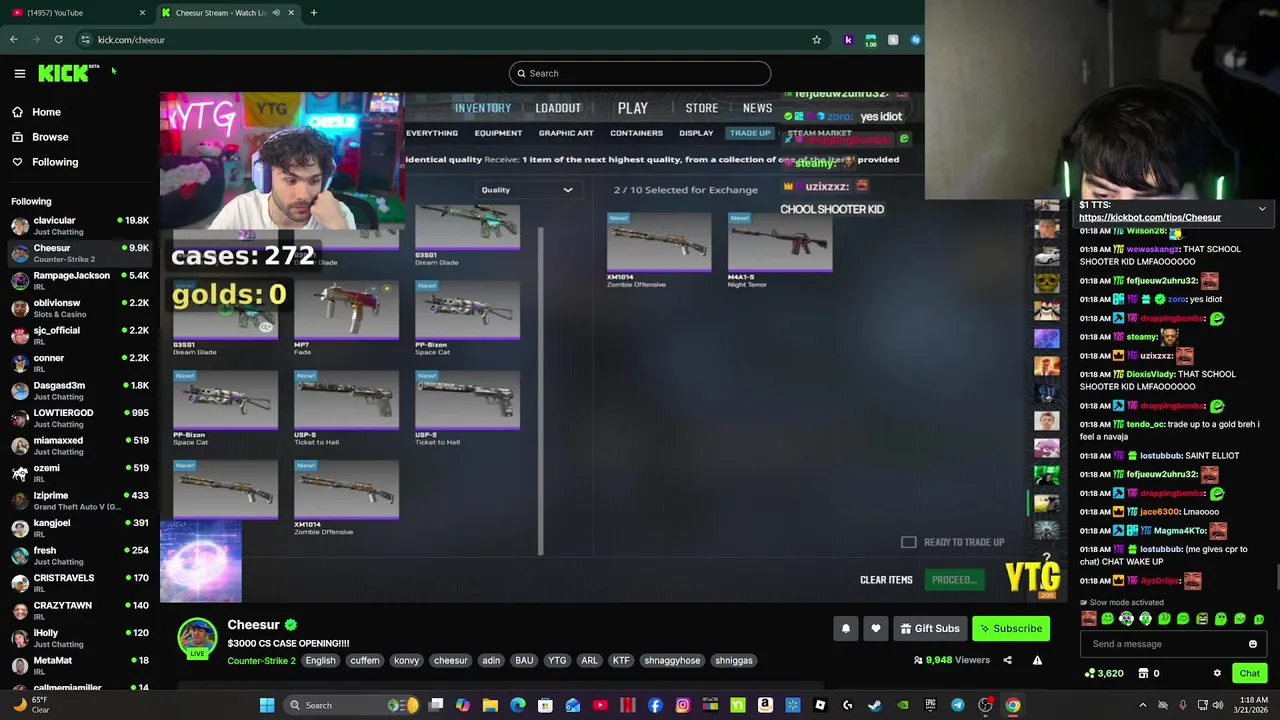This screenshot has width=1280, height=720.
Task: Click the Subscribe button
Action: [x=1011, y=628]
